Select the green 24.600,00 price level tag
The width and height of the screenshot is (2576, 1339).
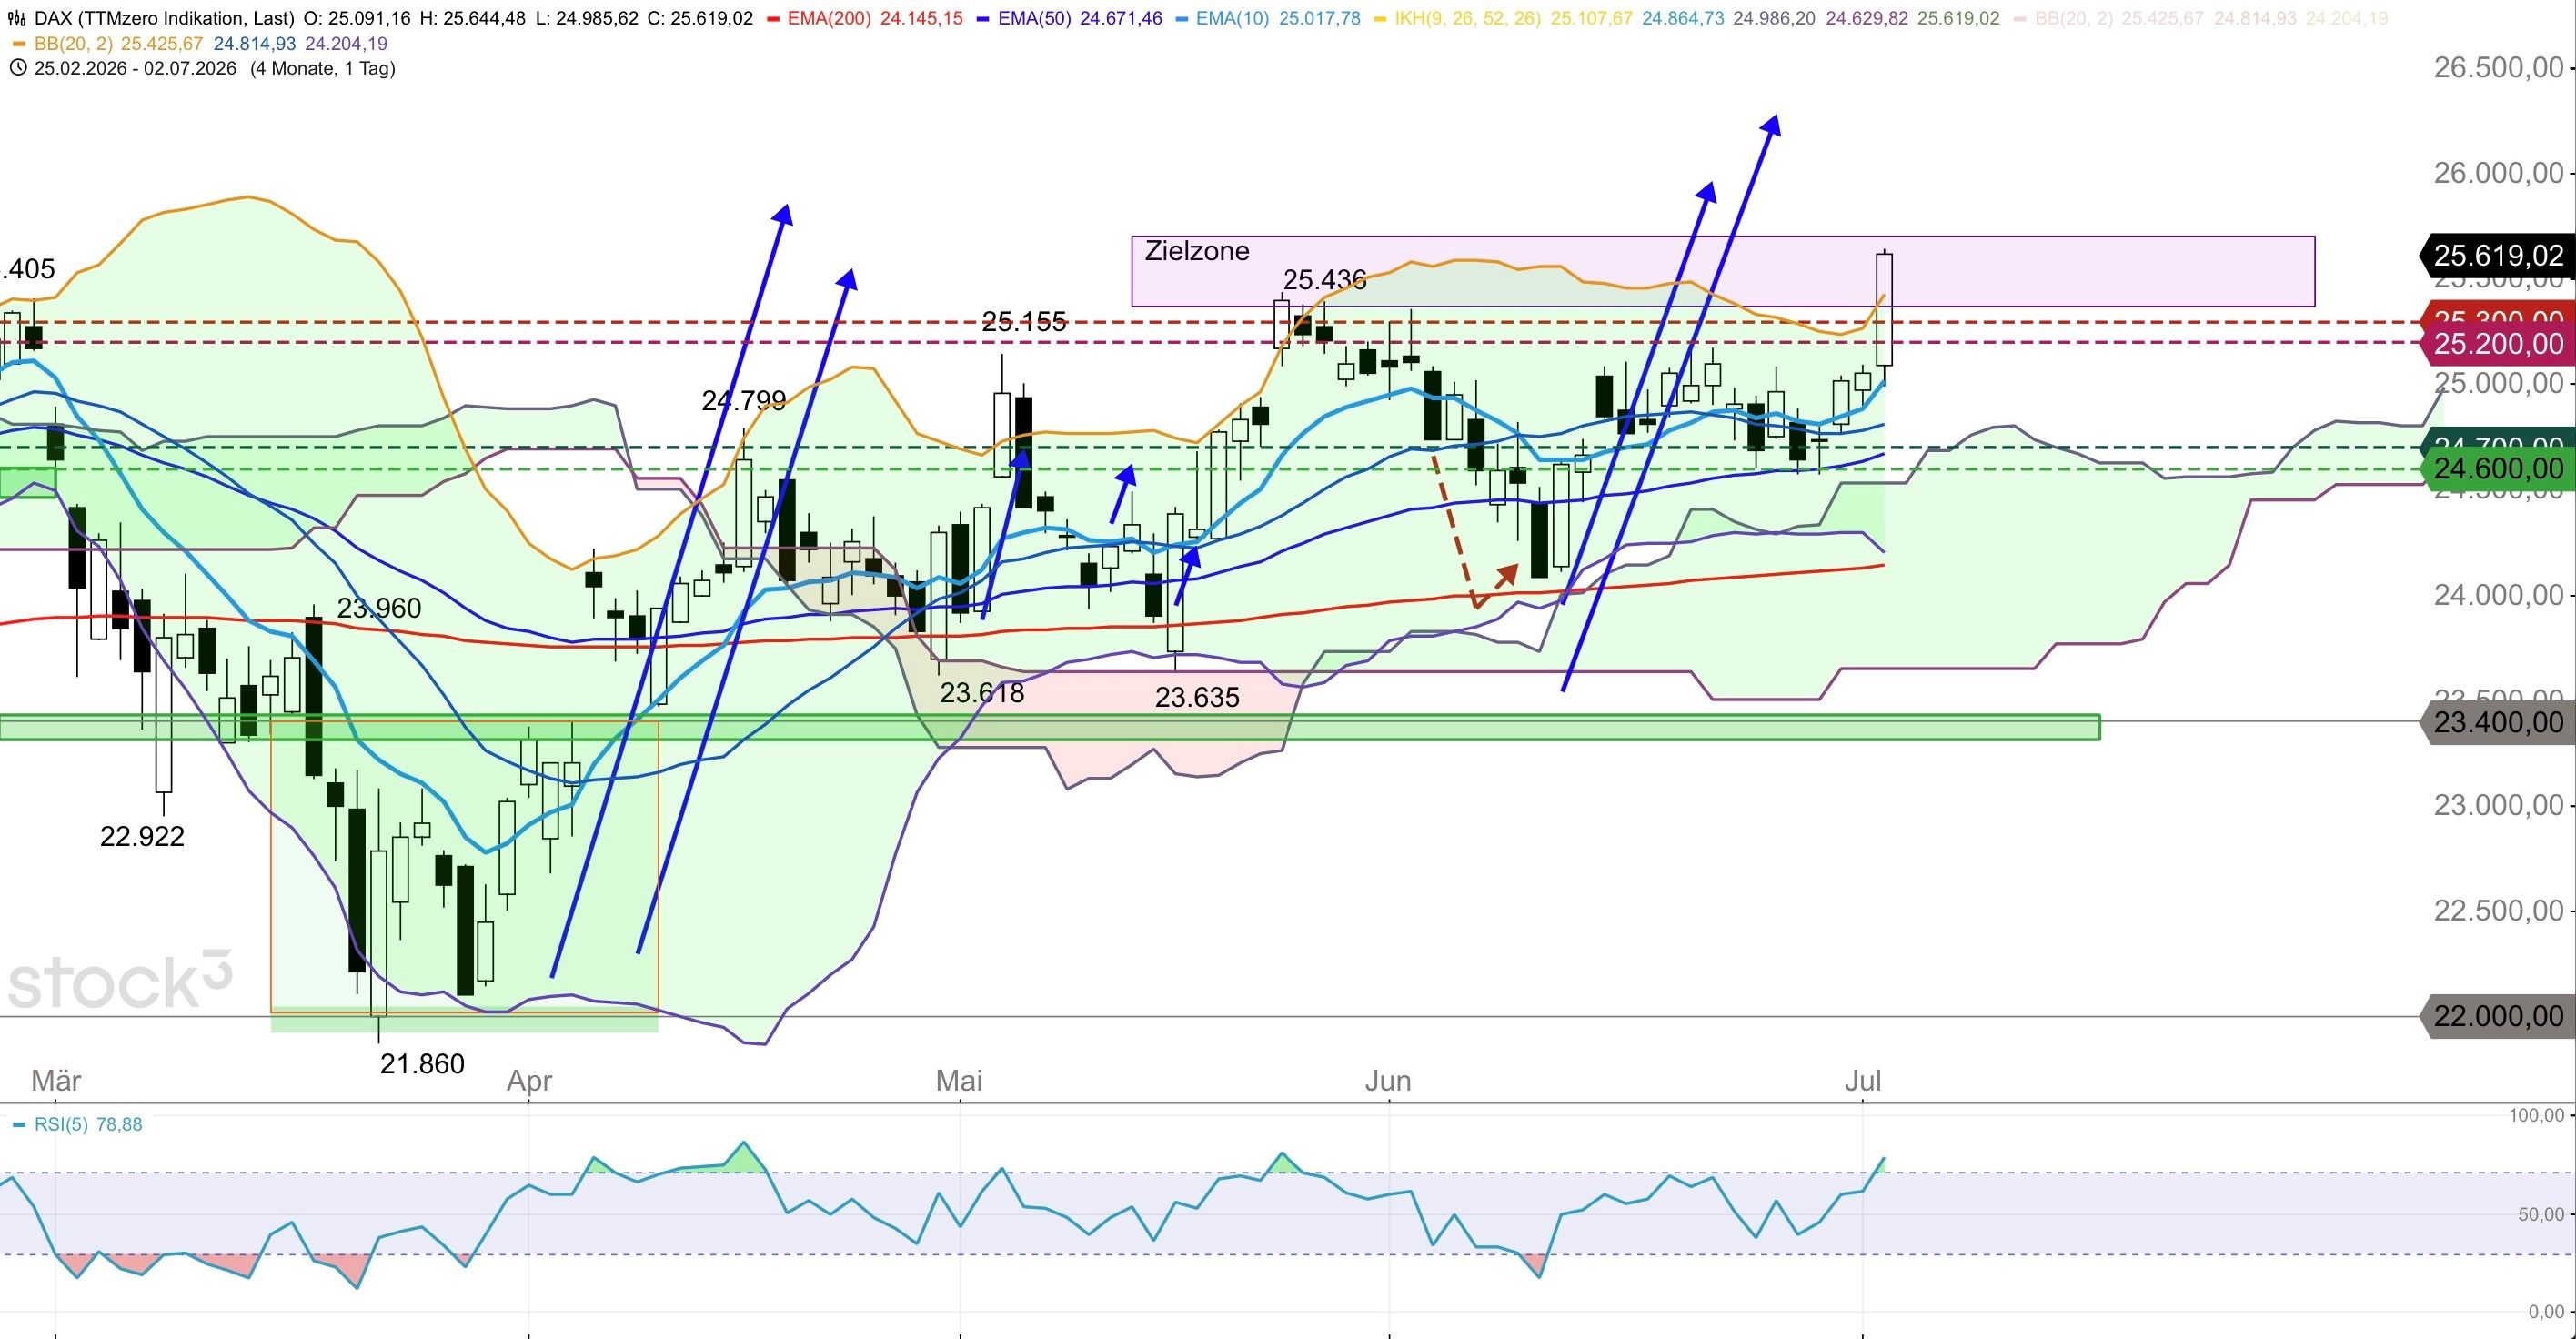2497,468
